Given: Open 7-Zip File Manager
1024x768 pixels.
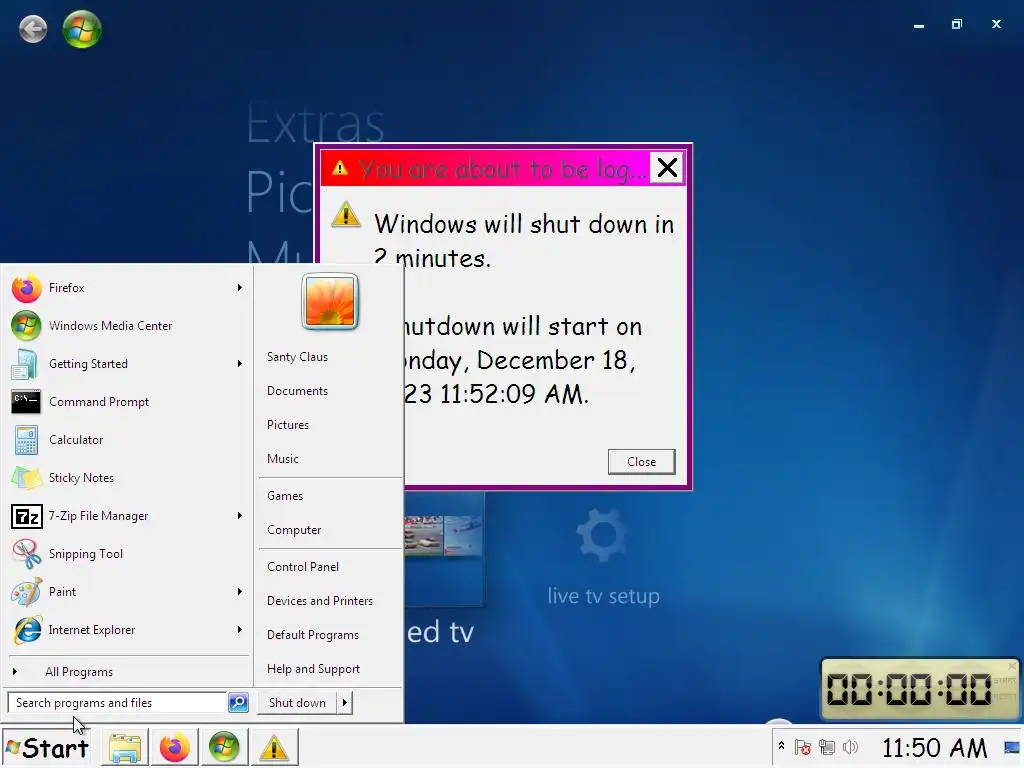Looking at the screenshot, I should [127, 516].
